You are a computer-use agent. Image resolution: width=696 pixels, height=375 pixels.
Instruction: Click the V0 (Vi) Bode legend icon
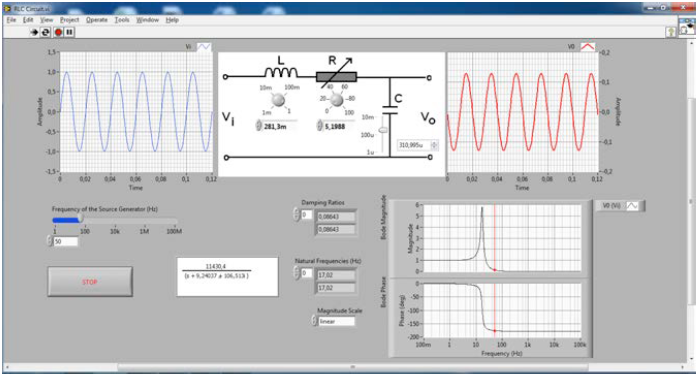point(633,206)
